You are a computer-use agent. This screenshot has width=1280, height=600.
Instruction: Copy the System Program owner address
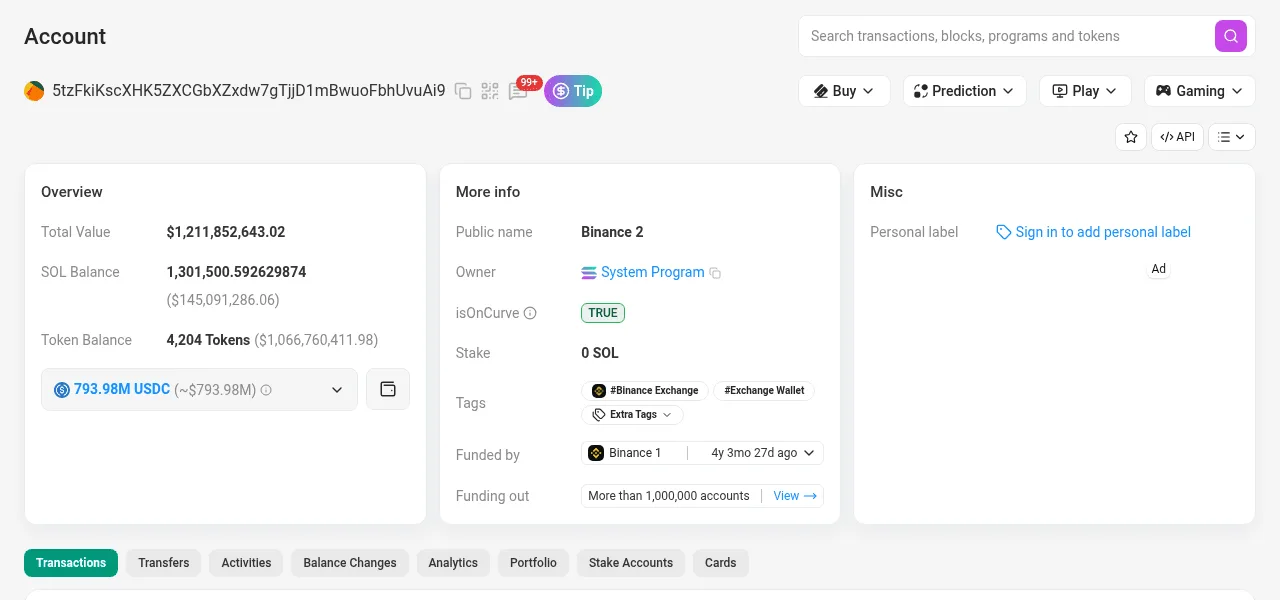click(x=715, y=273)
